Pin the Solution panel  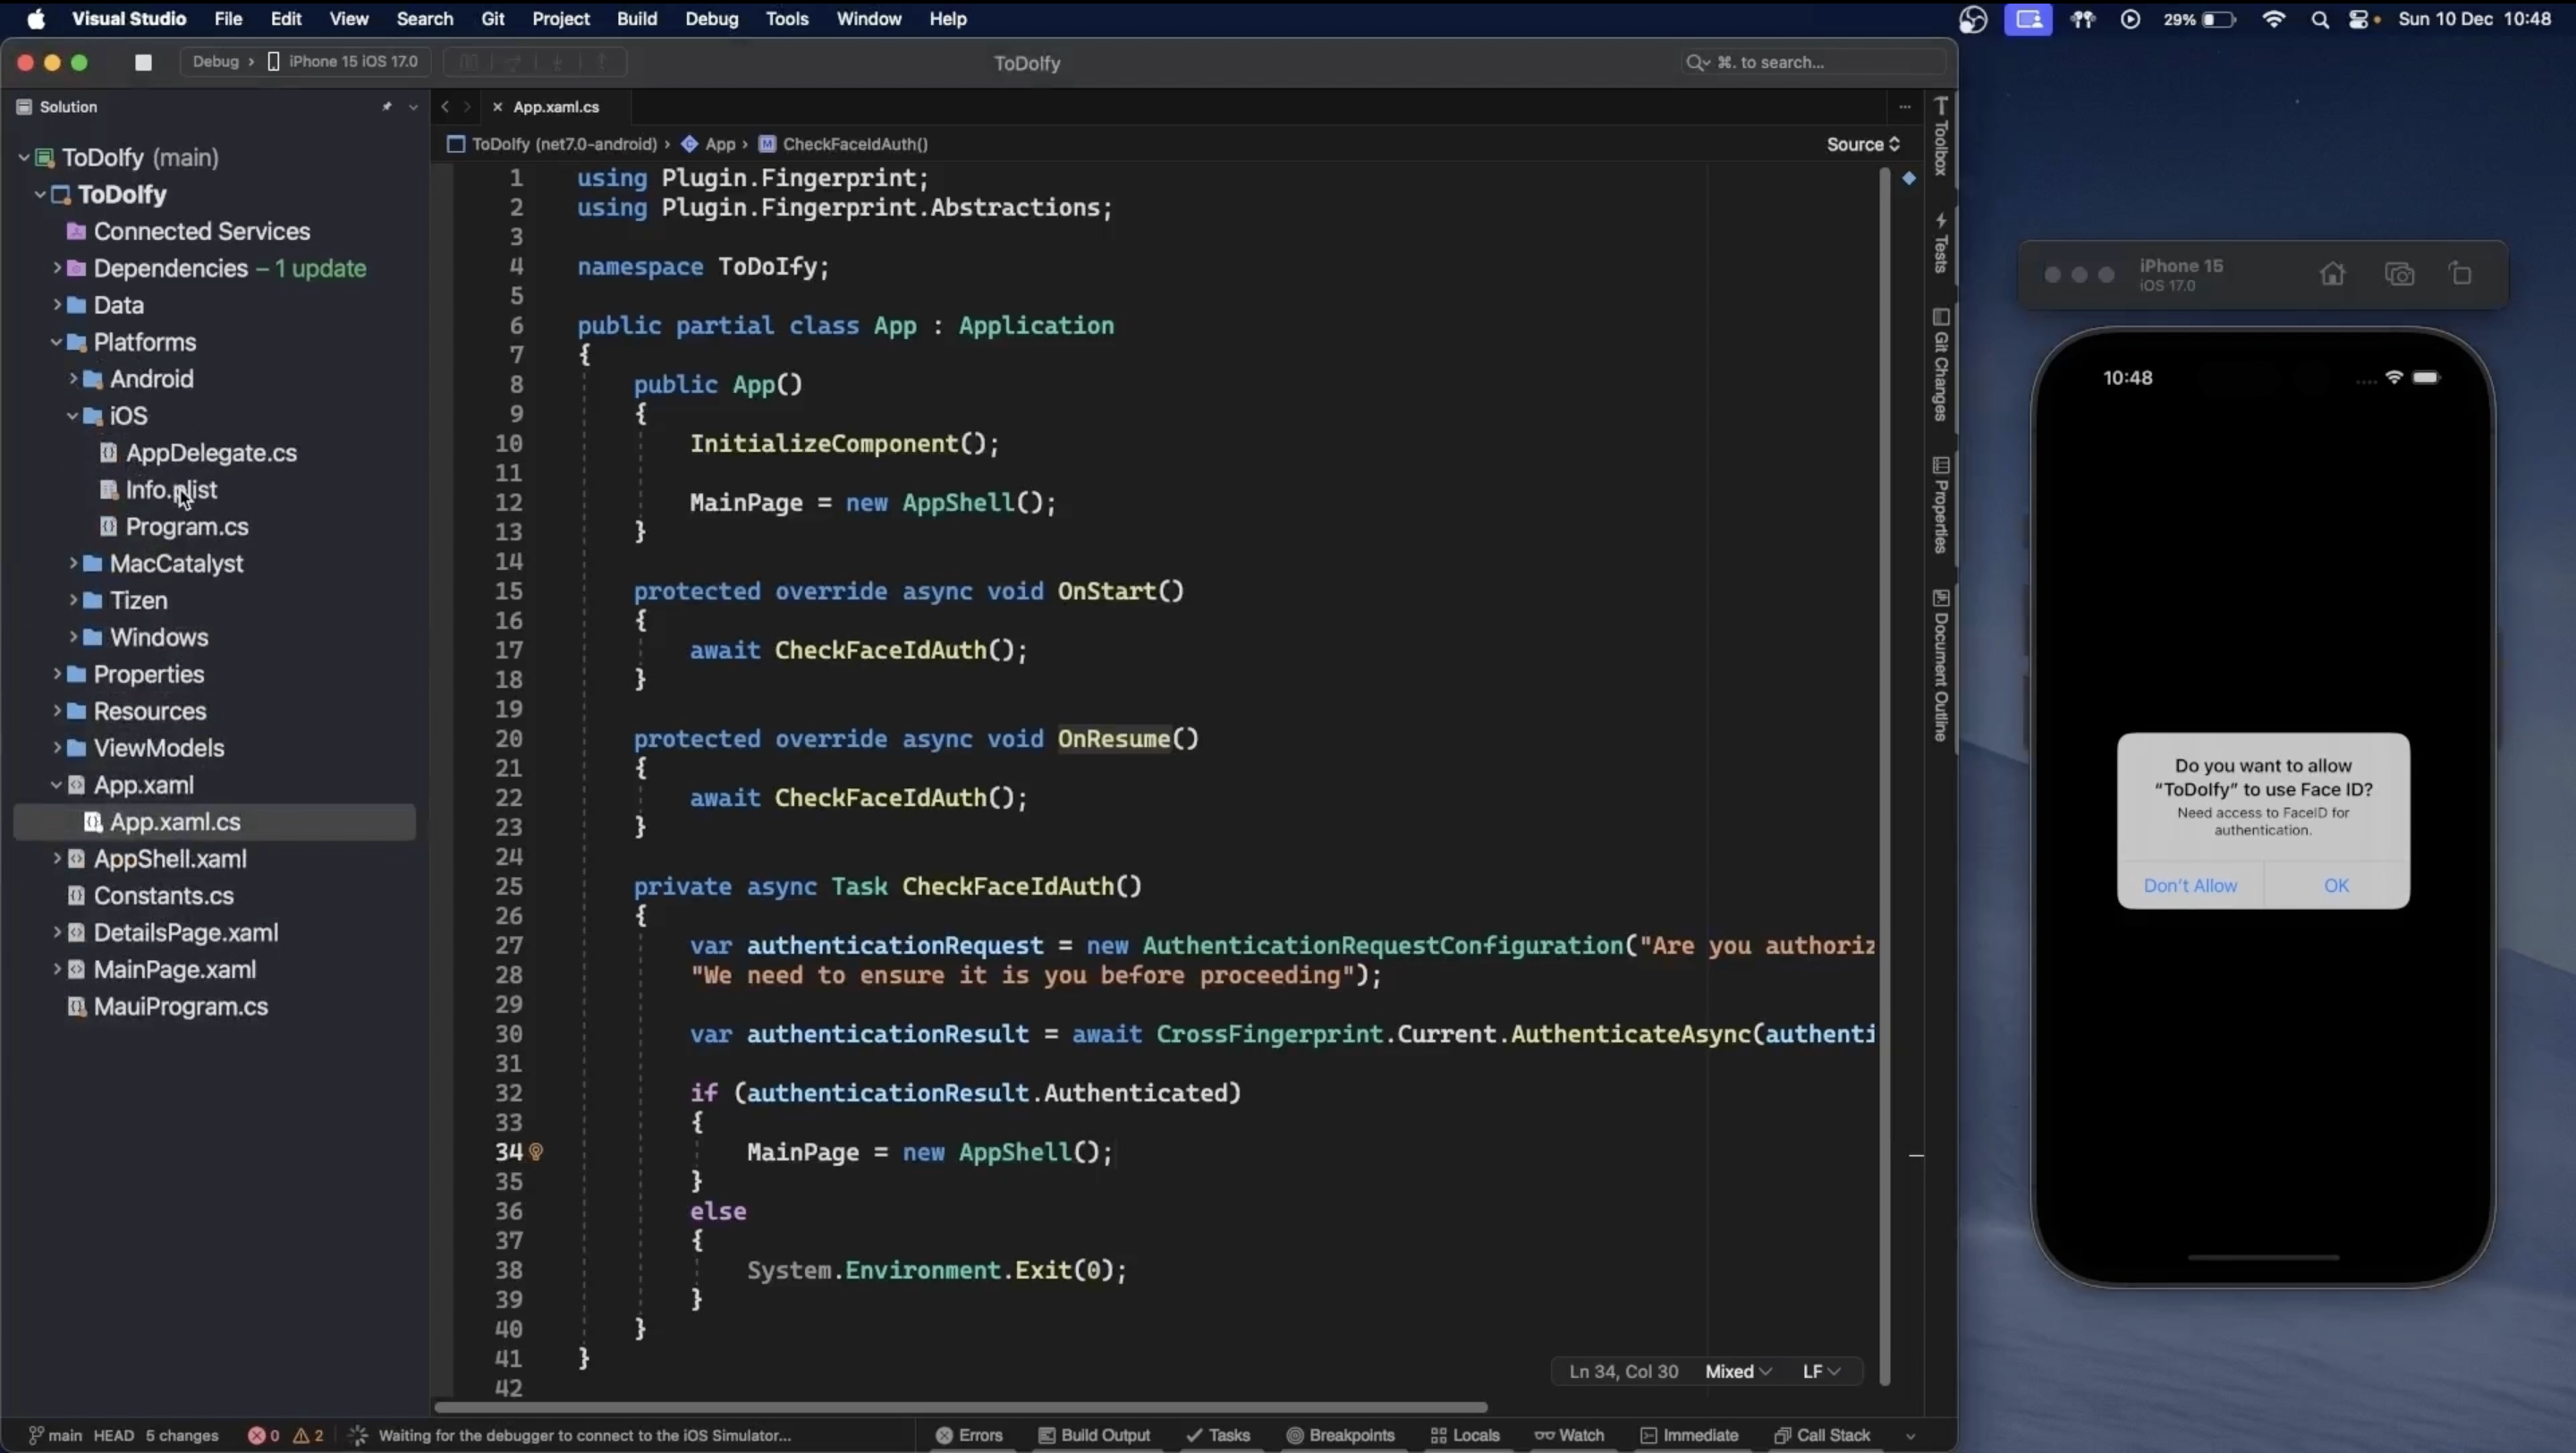pyautogui.click(x=387, y=106)
